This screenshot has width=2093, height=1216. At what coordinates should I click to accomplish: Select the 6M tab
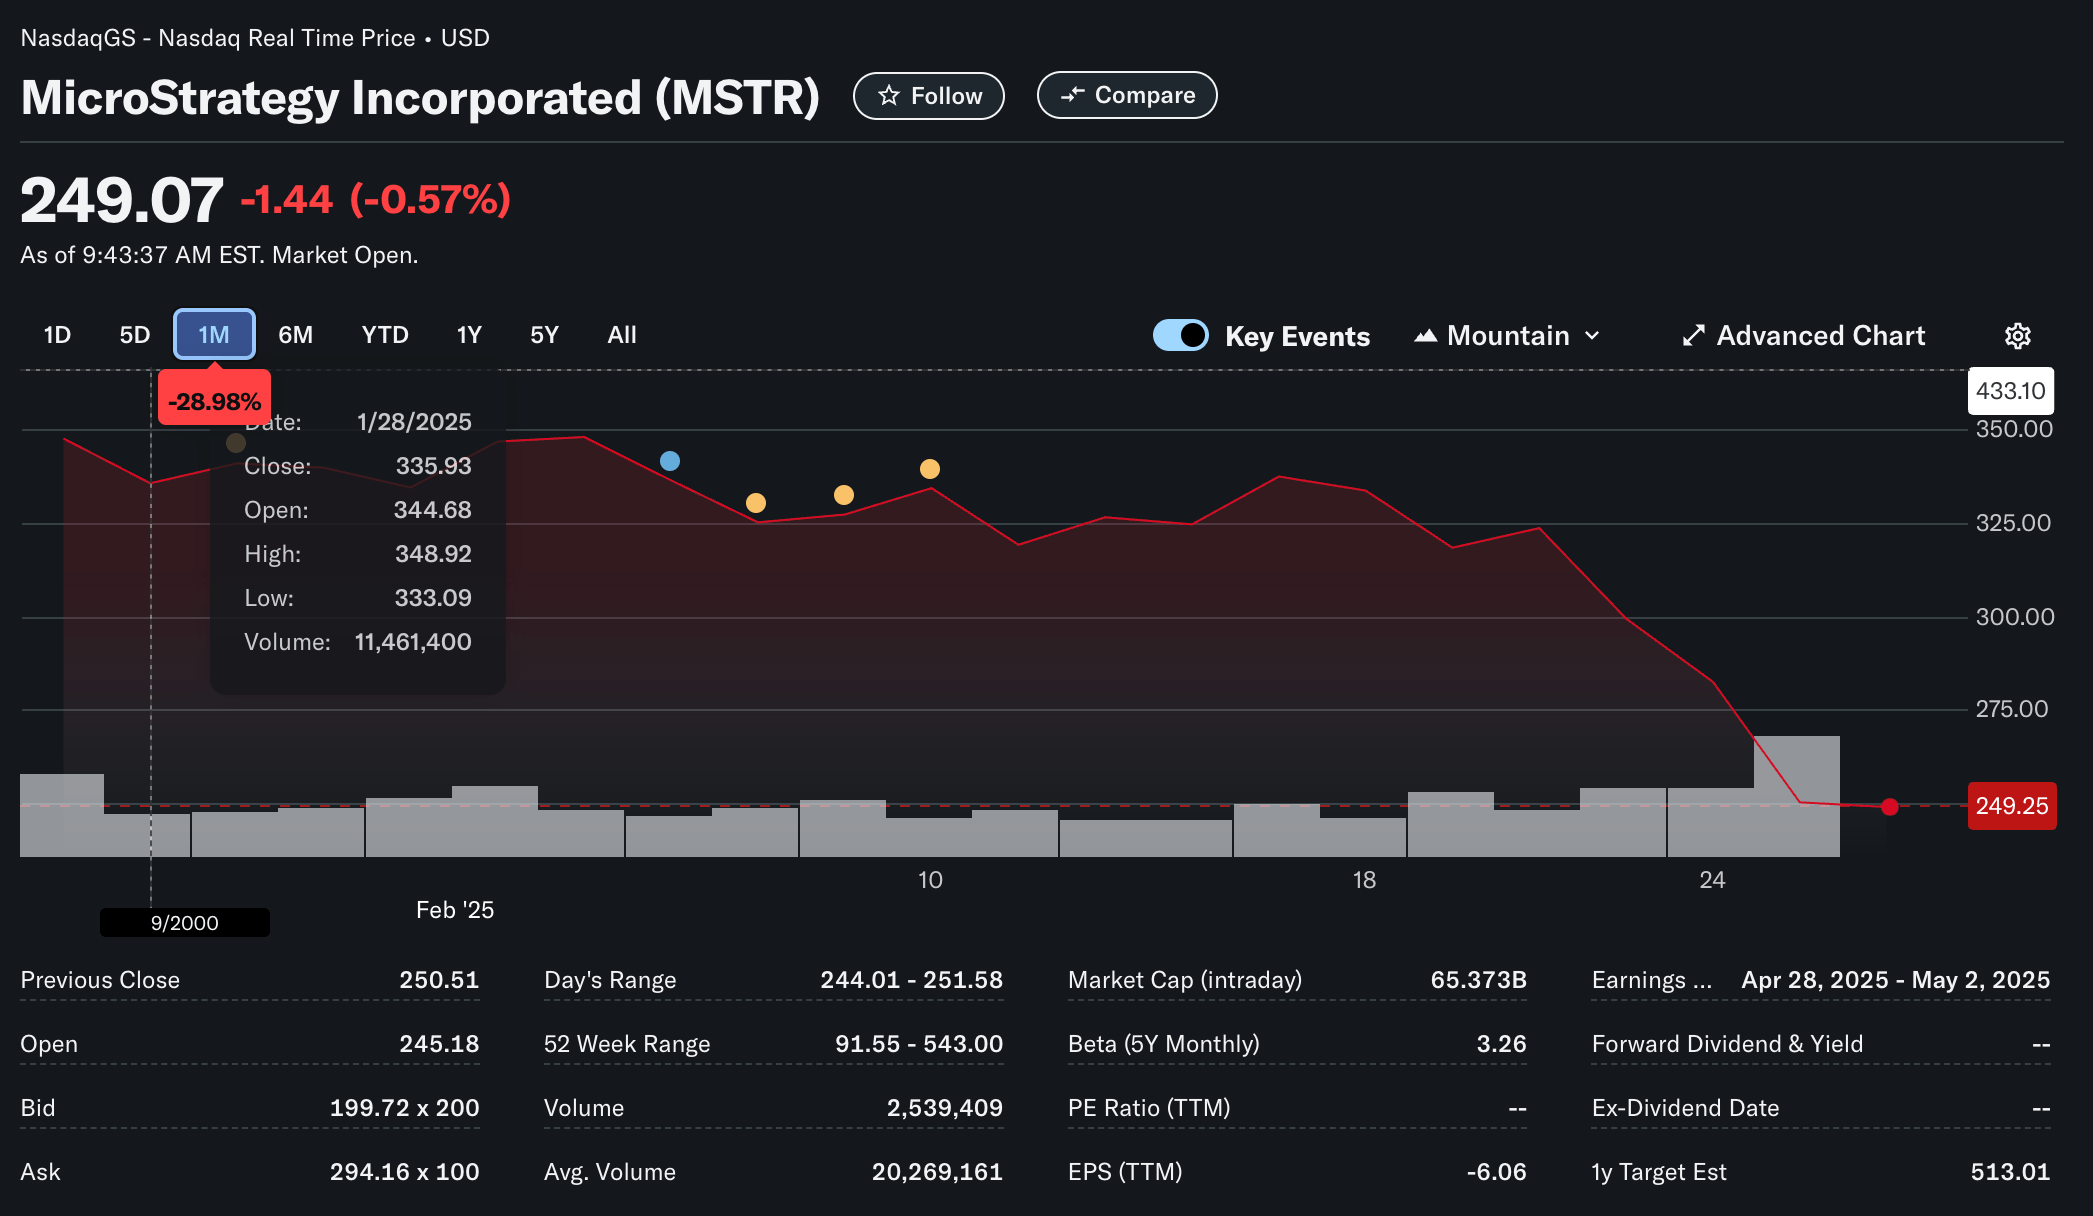[295, 335]
